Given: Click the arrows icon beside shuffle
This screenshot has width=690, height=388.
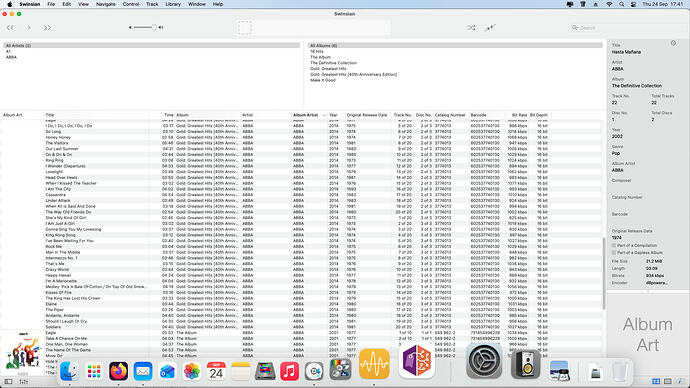Looking at the screenshot, I should click(x=490, y=28).
